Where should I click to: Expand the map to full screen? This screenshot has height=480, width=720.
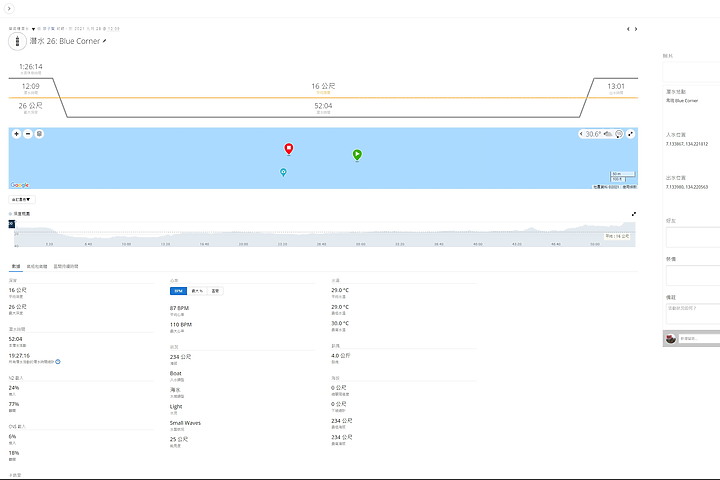630,134
